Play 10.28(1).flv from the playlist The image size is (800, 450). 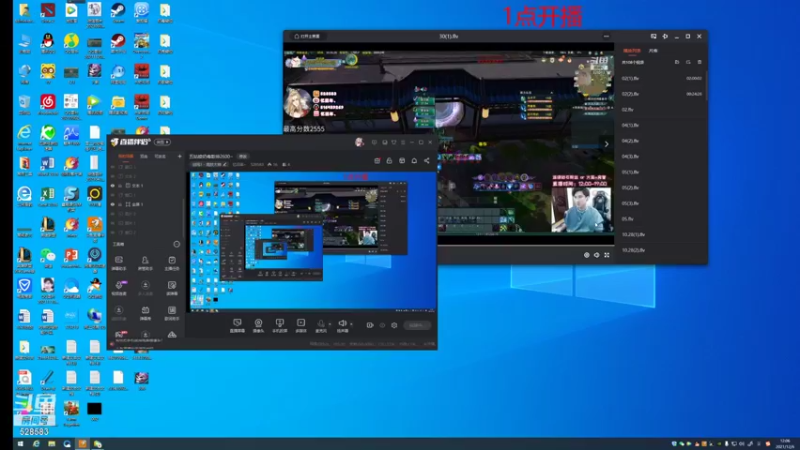coord(662,235)
